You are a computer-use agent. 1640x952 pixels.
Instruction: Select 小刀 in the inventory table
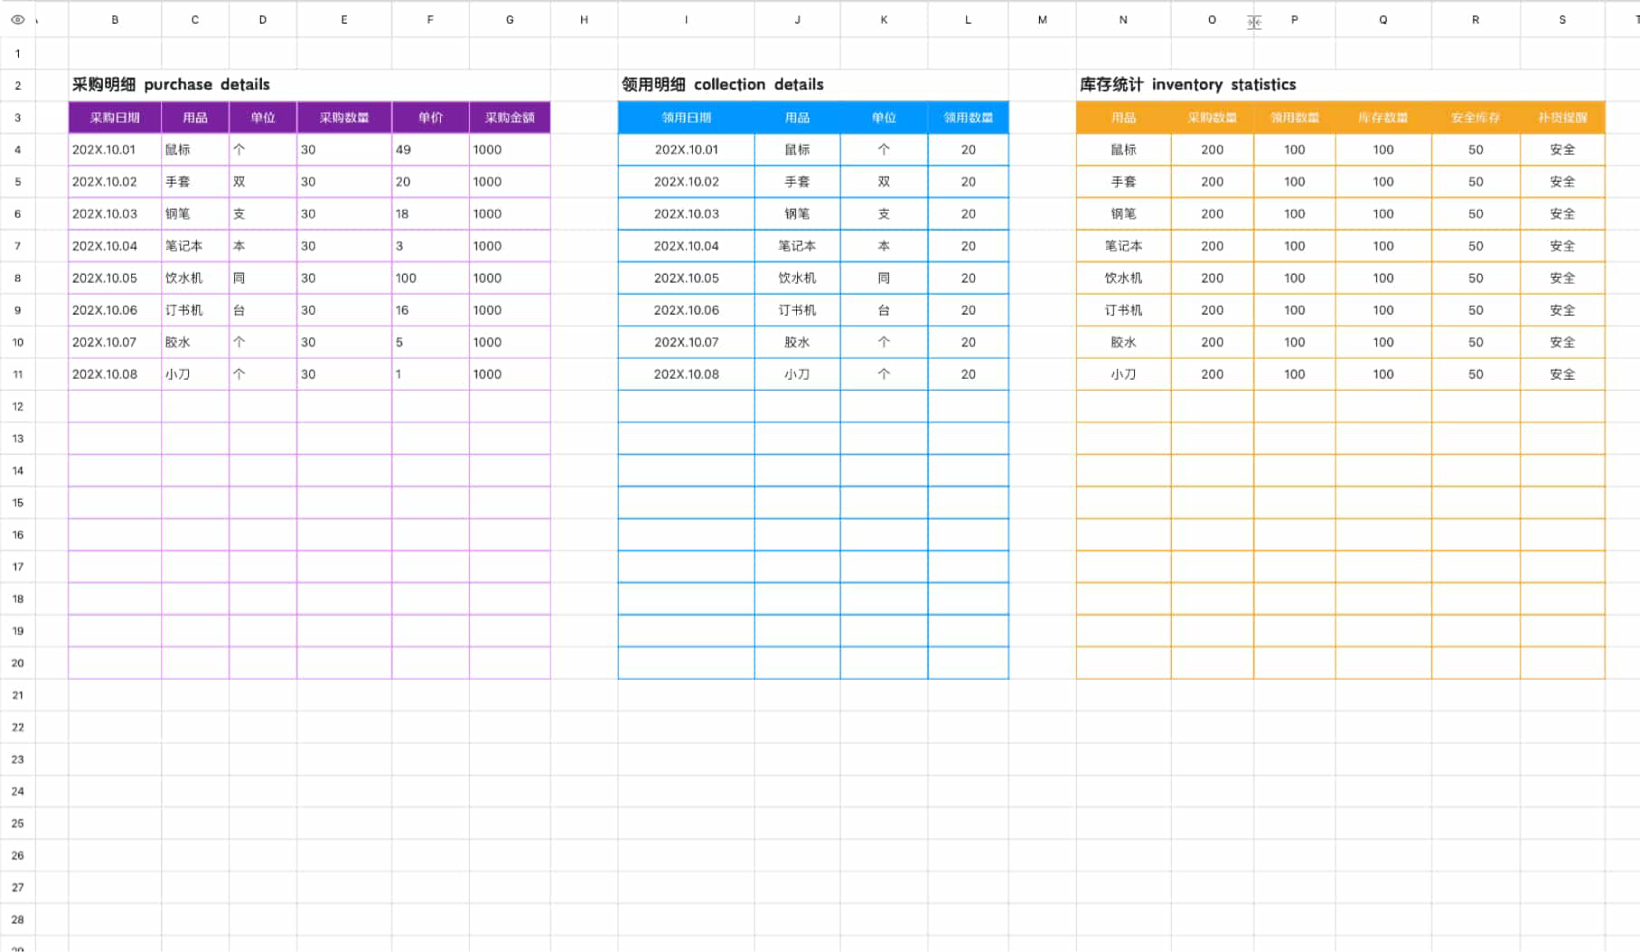[1123, 374]
